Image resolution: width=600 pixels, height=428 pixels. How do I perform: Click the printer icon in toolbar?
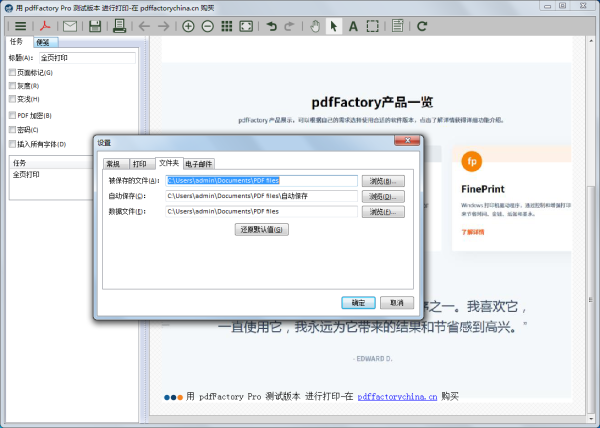point(119,25)
